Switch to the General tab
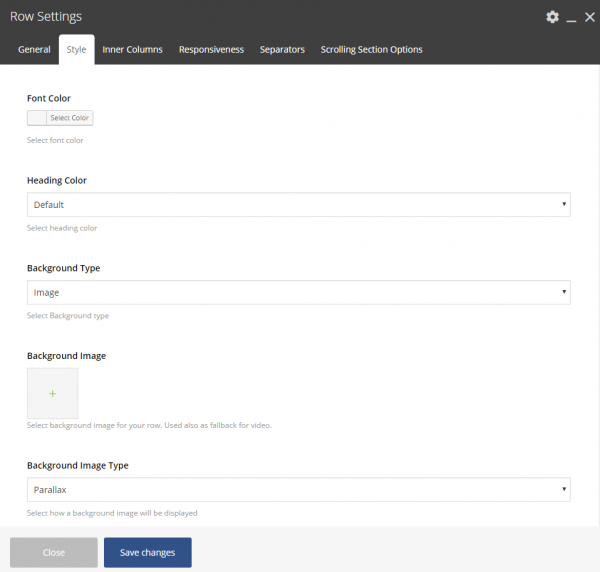 click(x=34, y=50)
